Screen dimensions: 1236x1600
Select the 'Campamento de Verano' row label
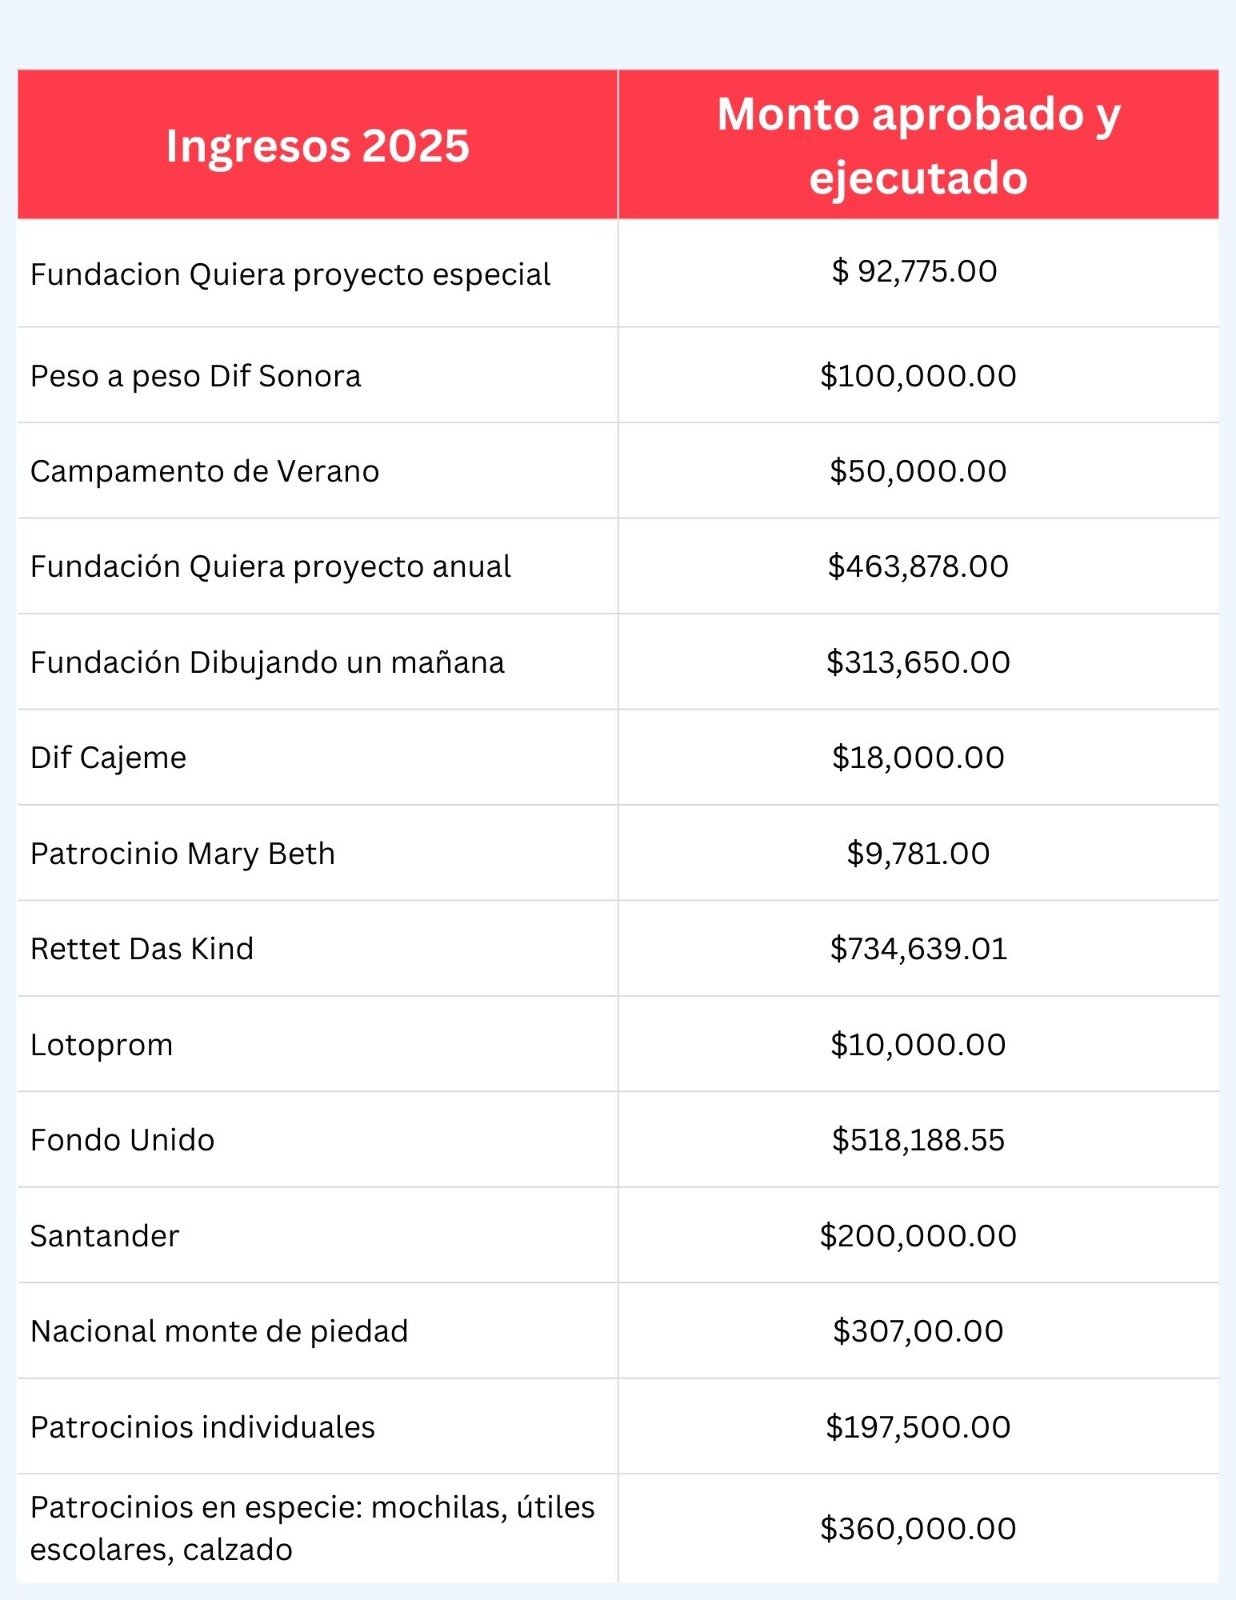coord(205,471)
